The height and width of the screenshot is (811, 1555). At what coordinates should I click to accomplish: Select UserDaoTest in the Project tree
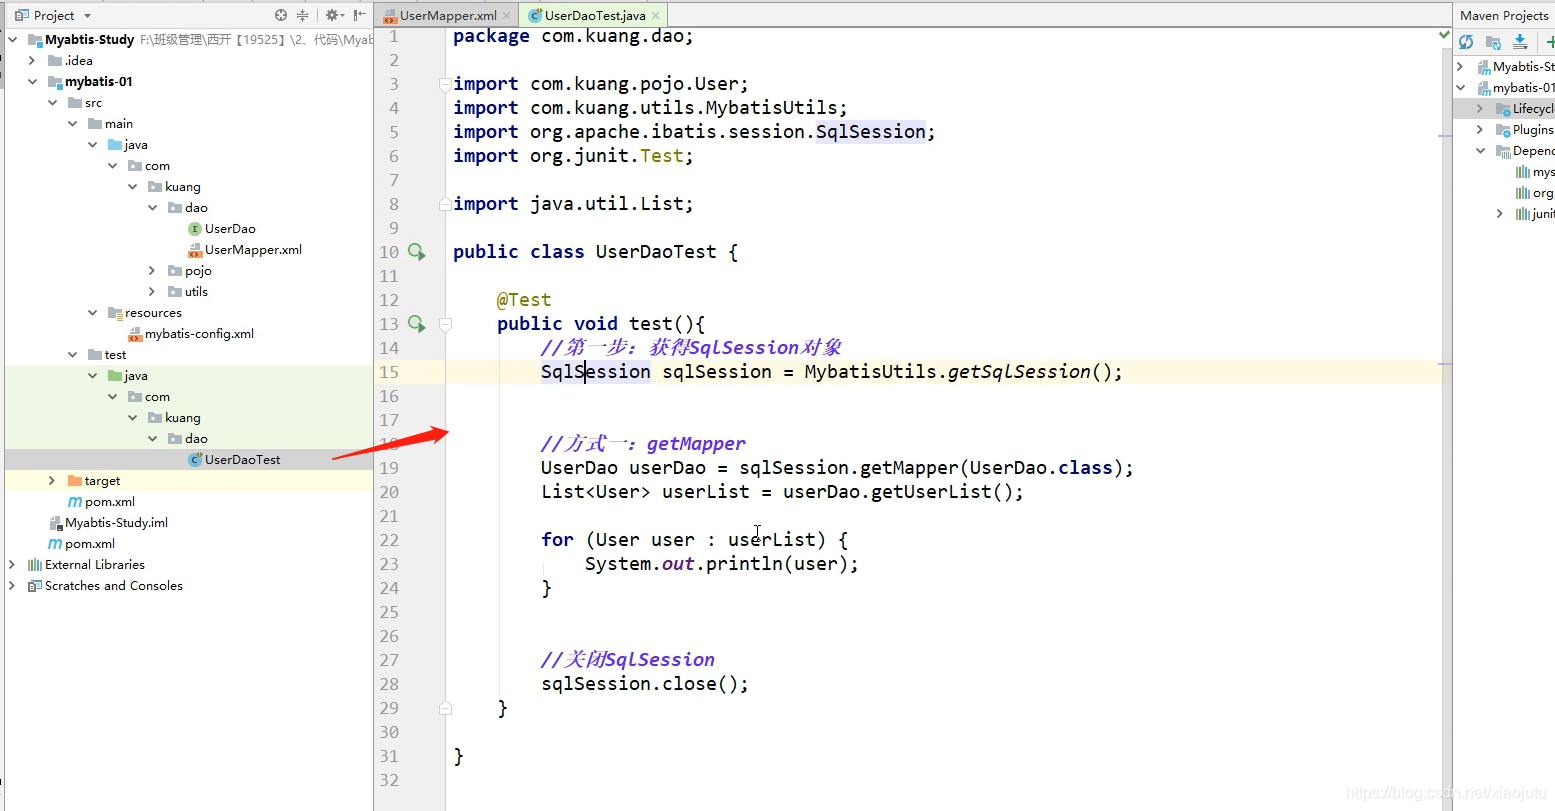pos(235,460)
